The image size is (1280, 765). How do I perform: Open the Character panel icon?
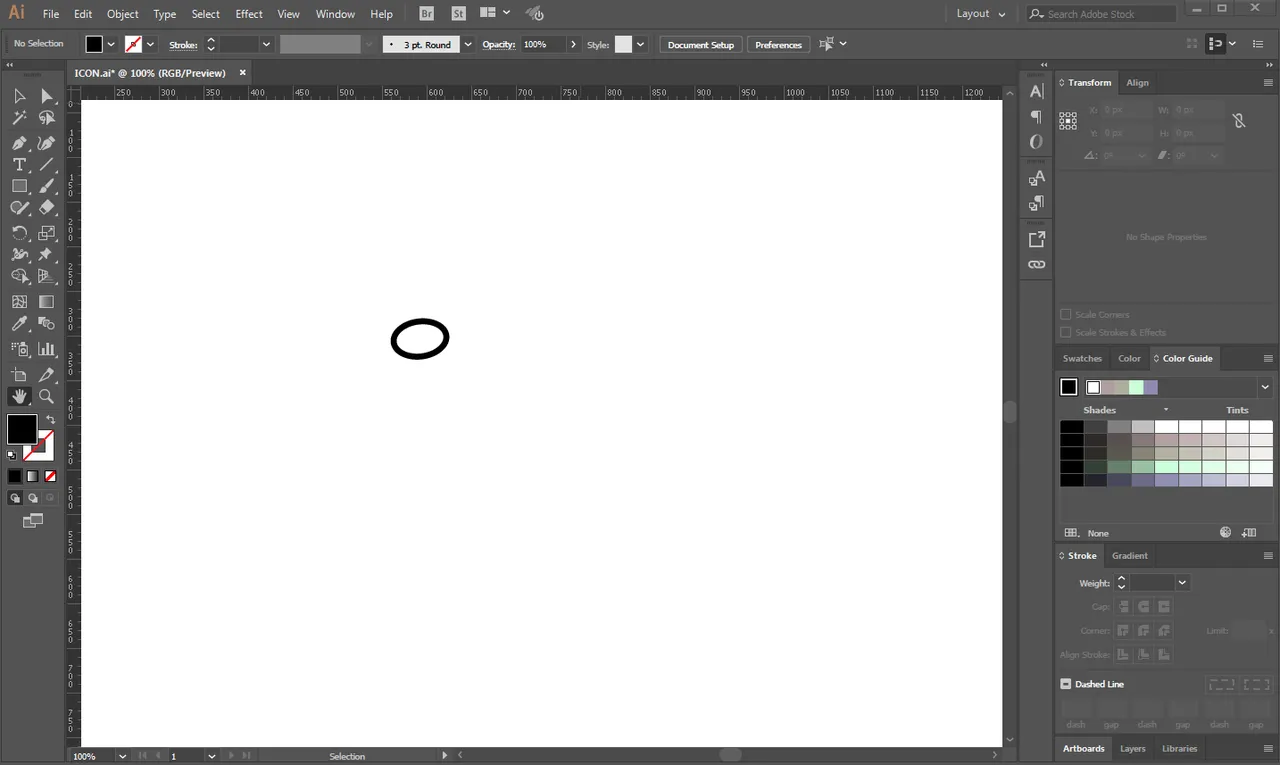1036,91
